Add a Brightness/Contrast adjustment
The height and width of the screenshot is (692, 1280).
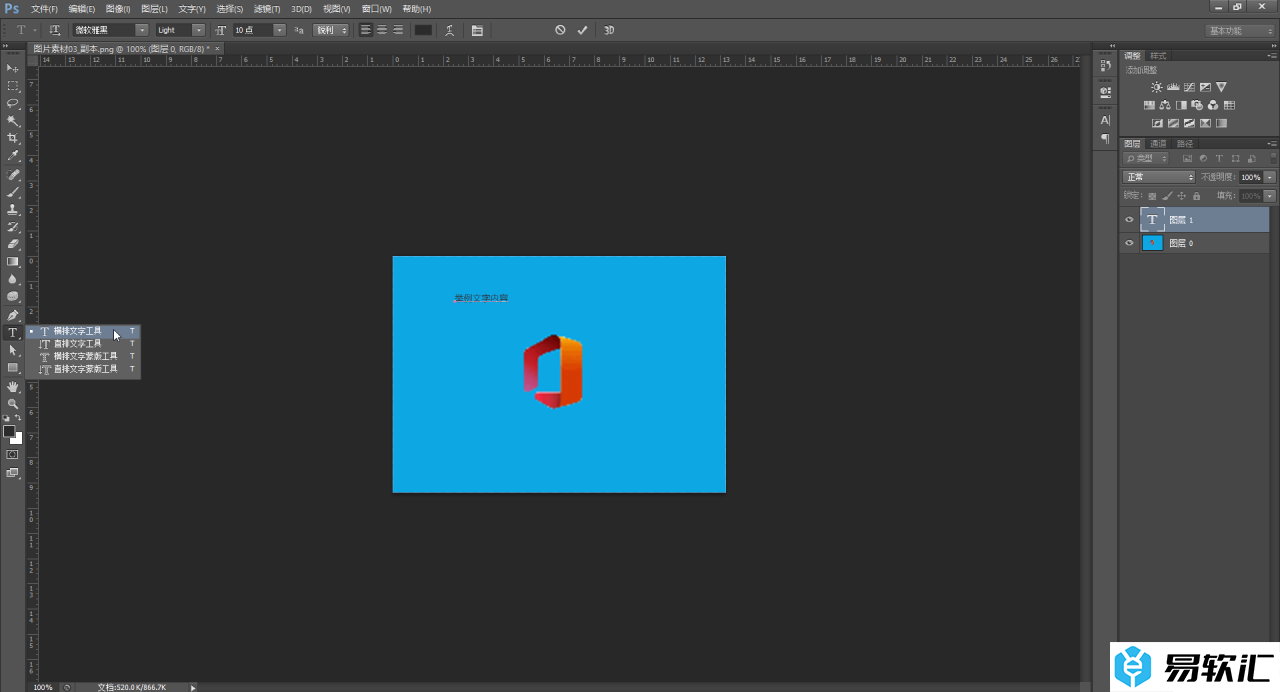coord(1157,88)
